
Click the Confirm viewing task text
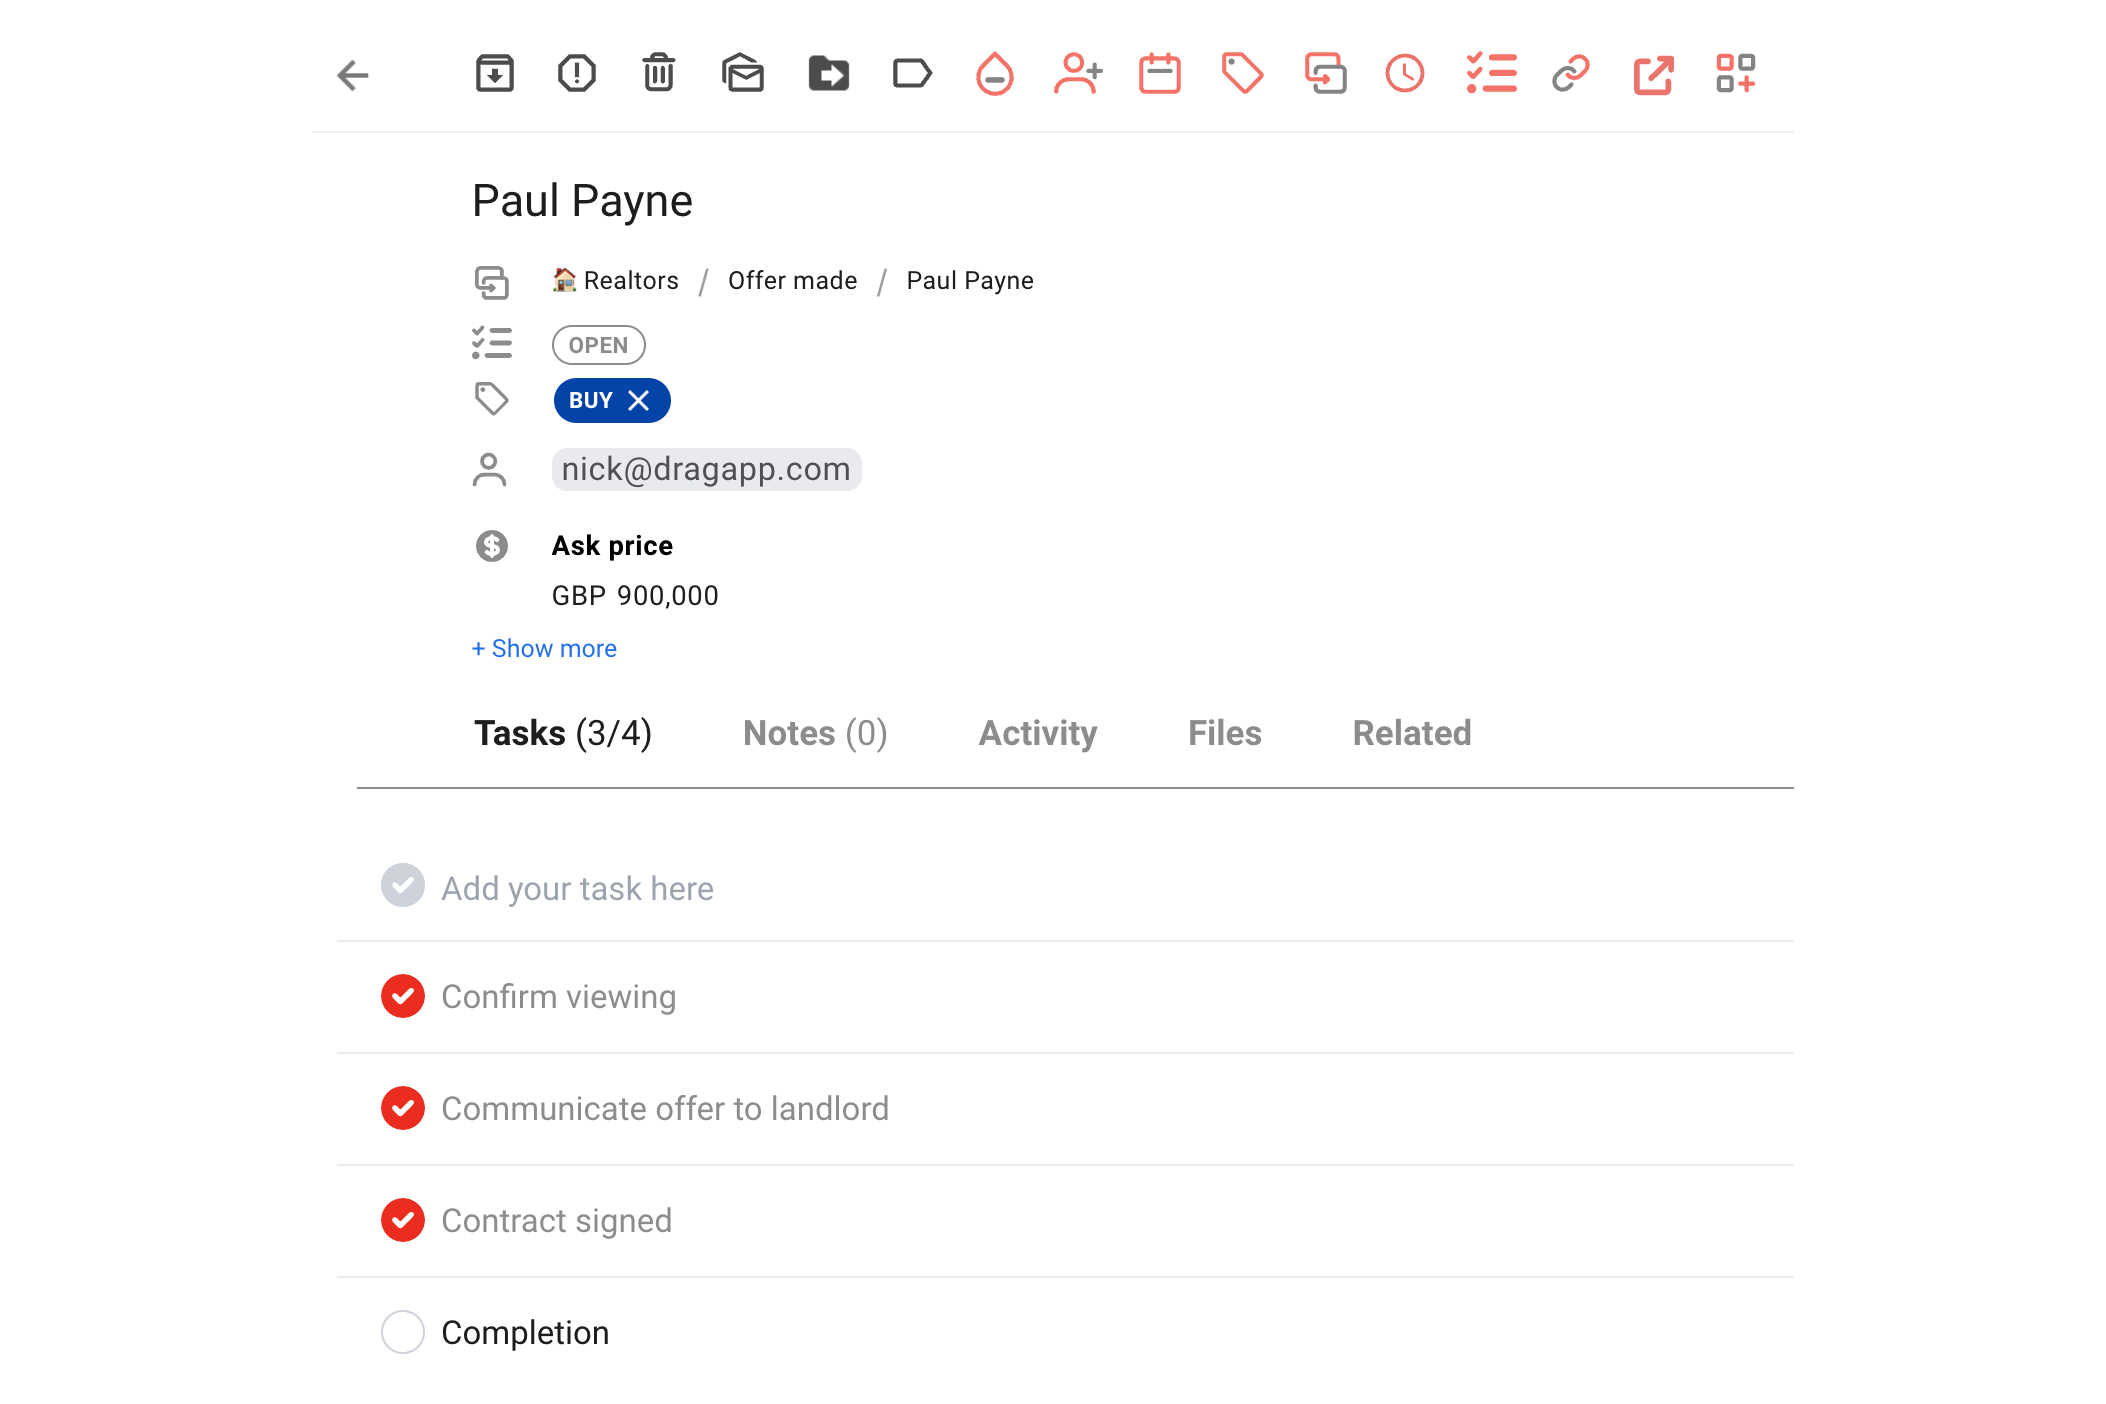(x=559, y=997)
